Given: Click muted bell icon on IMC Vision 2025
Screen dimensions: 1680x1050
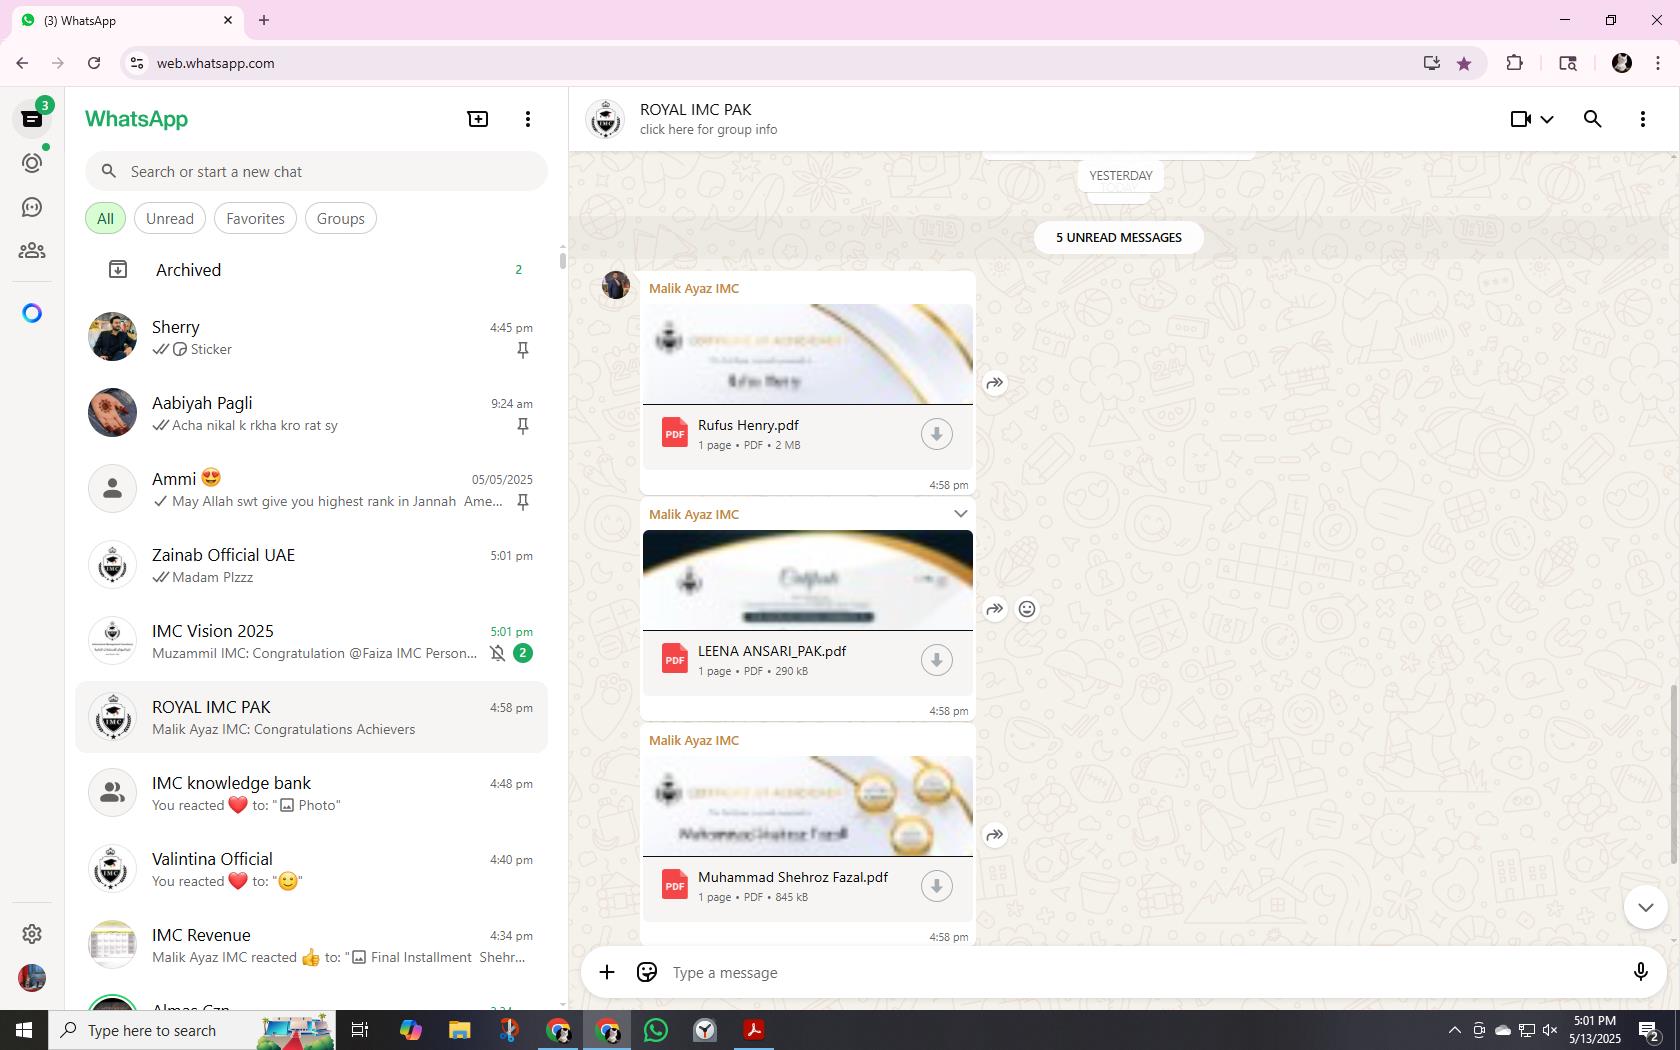Looking at the screenshot, I should pos(497,653).
